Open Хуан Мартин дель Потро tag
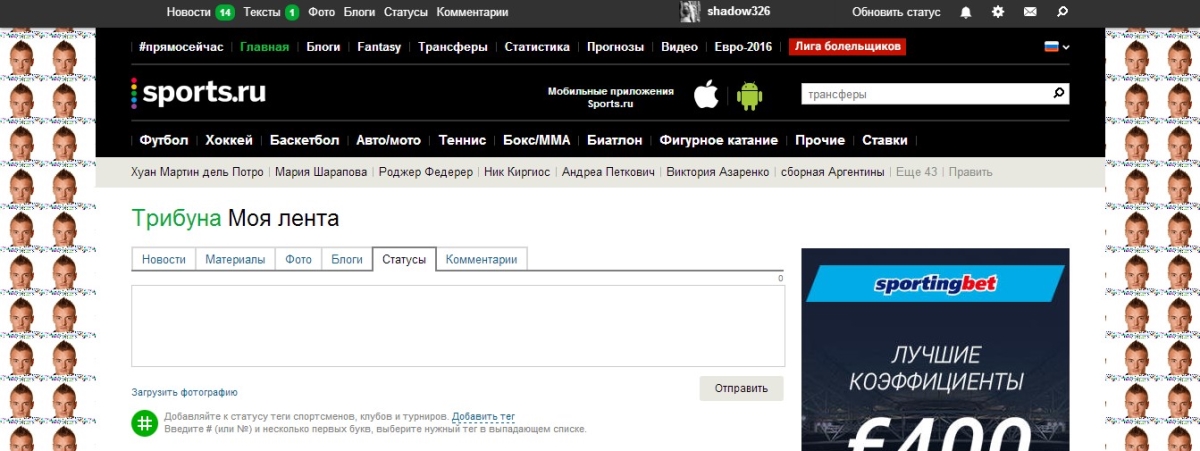This screenshot has width=1200, height=451. (x=197, y=172)
